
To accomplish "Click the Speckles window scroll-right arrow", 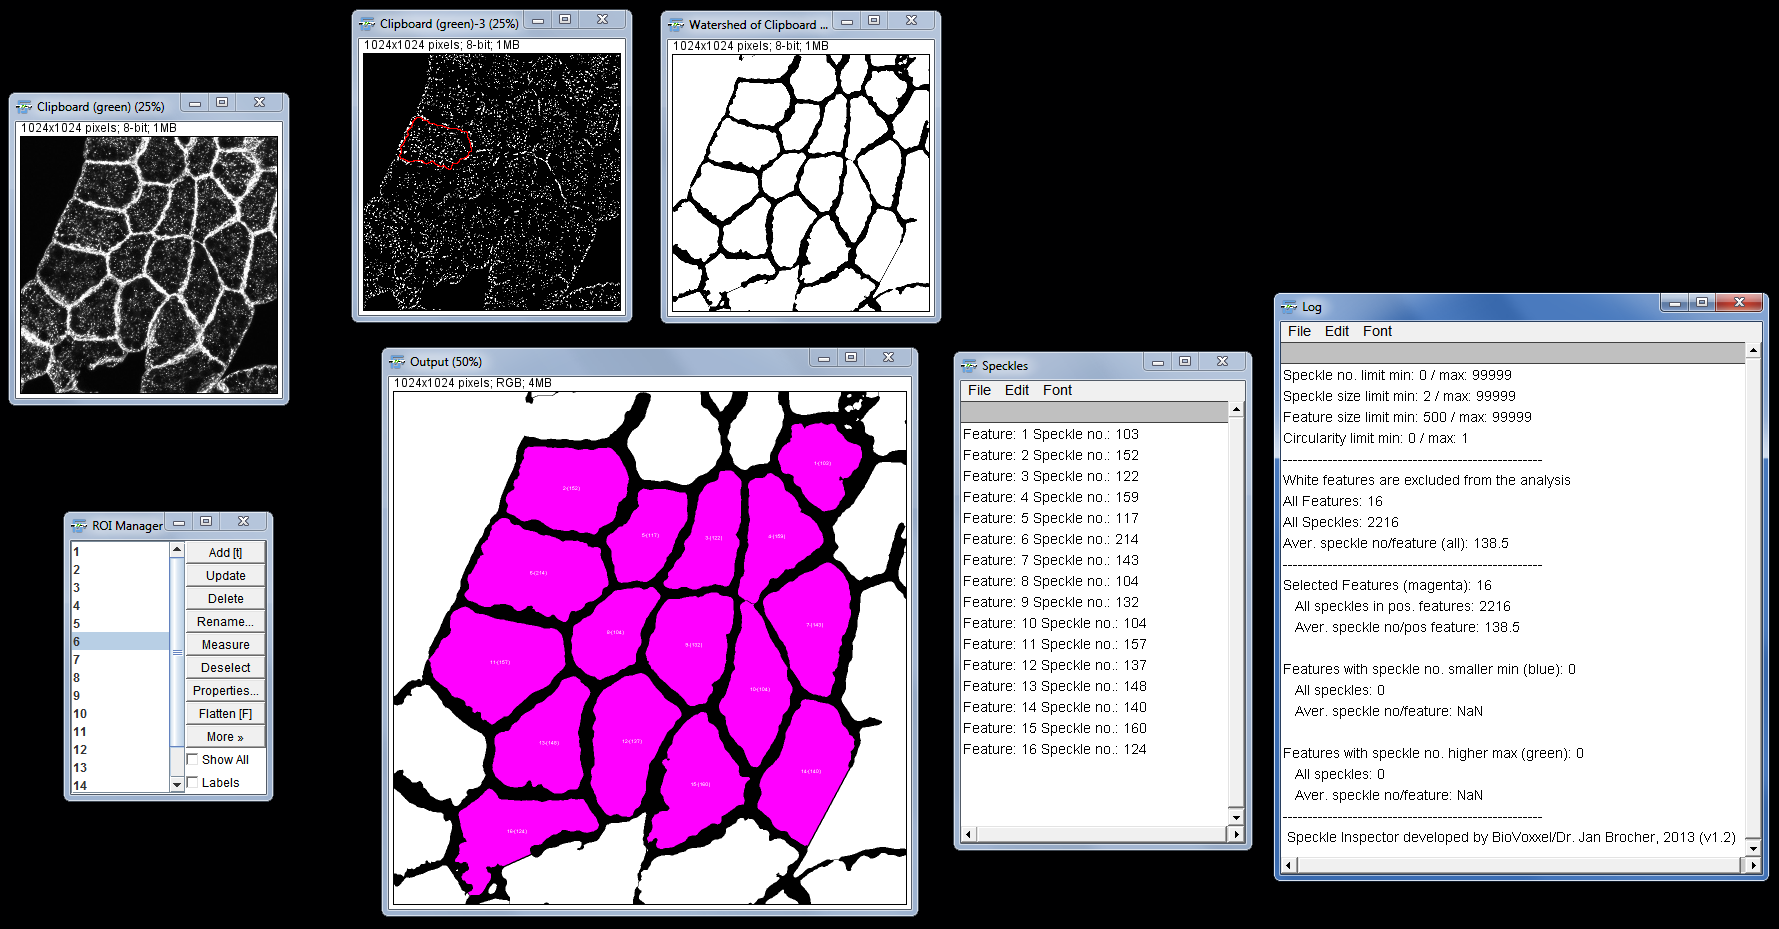I will coord(1236,834).
